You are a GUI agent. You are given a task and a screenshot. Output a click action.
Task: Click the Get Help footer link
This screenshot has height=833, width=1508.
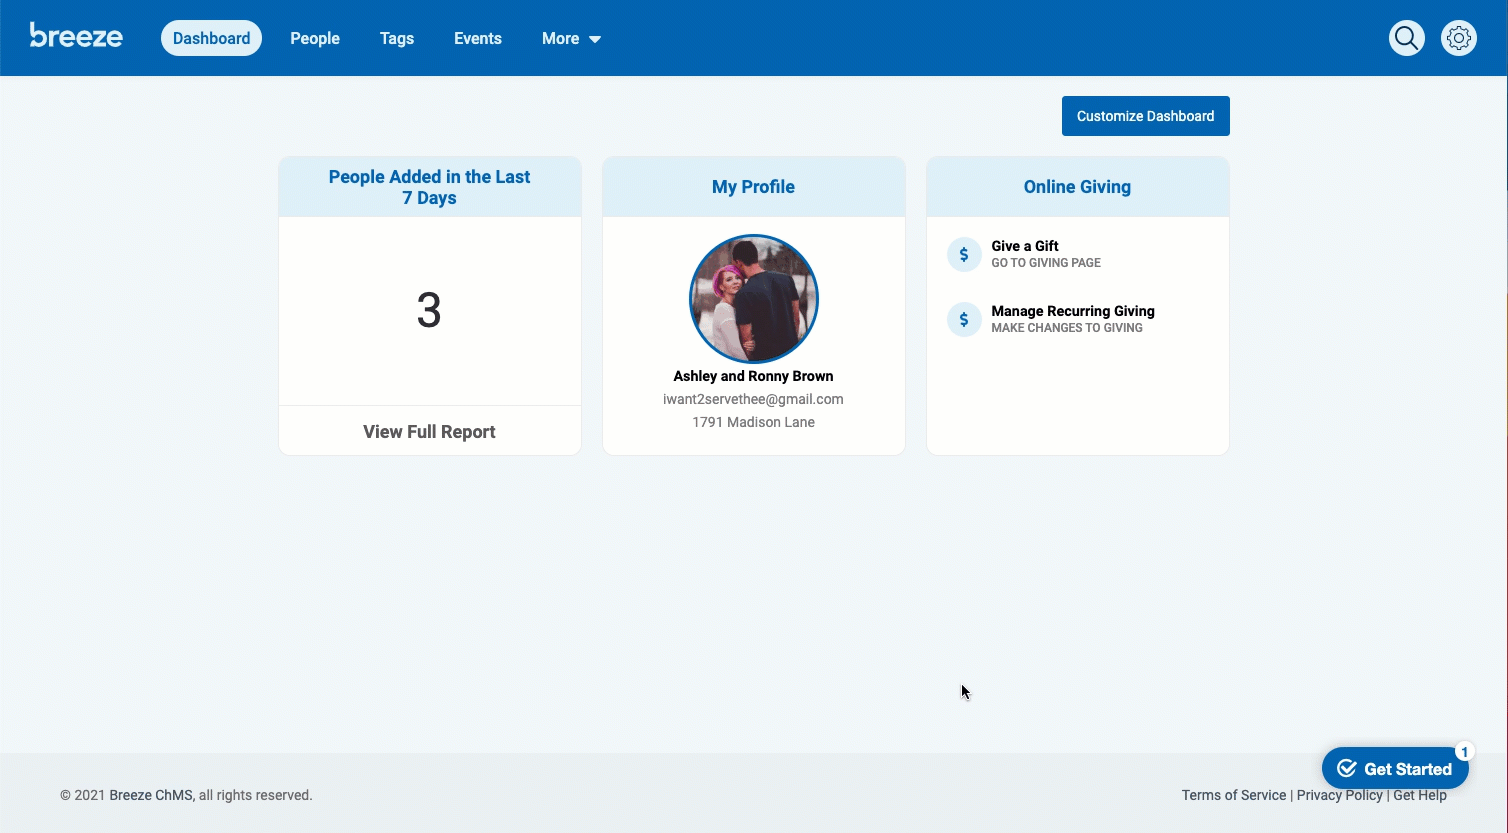pyautogui.click(x=1420, y=796)
